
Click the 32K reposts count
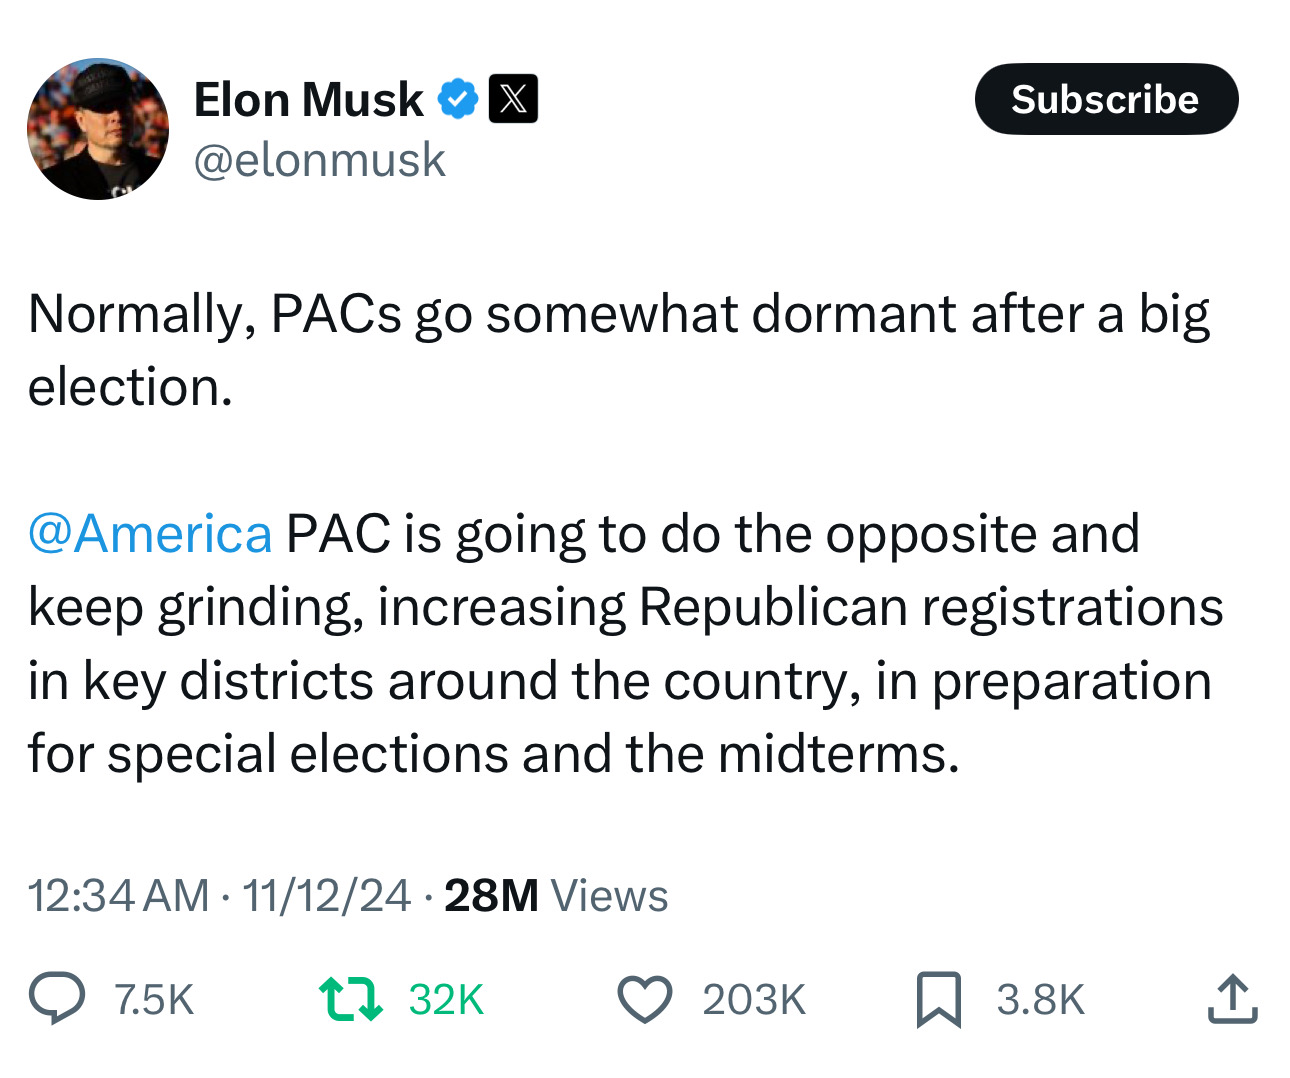(446, 1000)
